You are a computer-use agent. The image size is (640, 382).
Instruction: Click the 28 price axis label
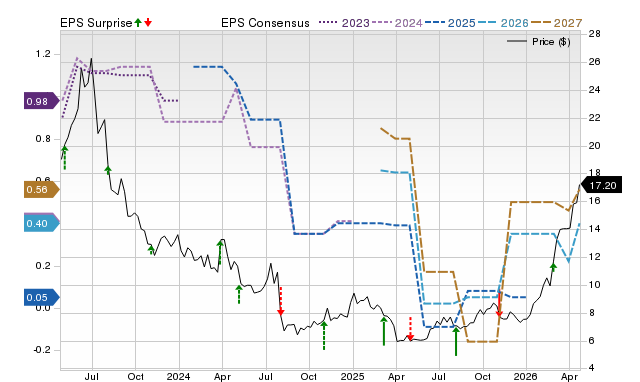594,34
